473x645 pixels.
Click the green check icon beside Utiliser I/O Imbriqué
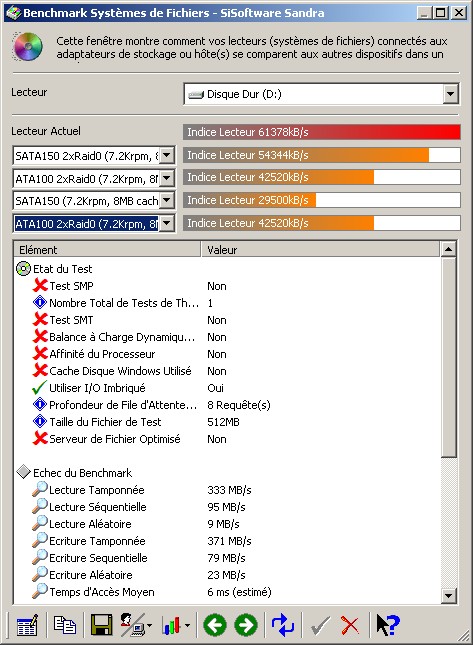[x=39, y=387]
